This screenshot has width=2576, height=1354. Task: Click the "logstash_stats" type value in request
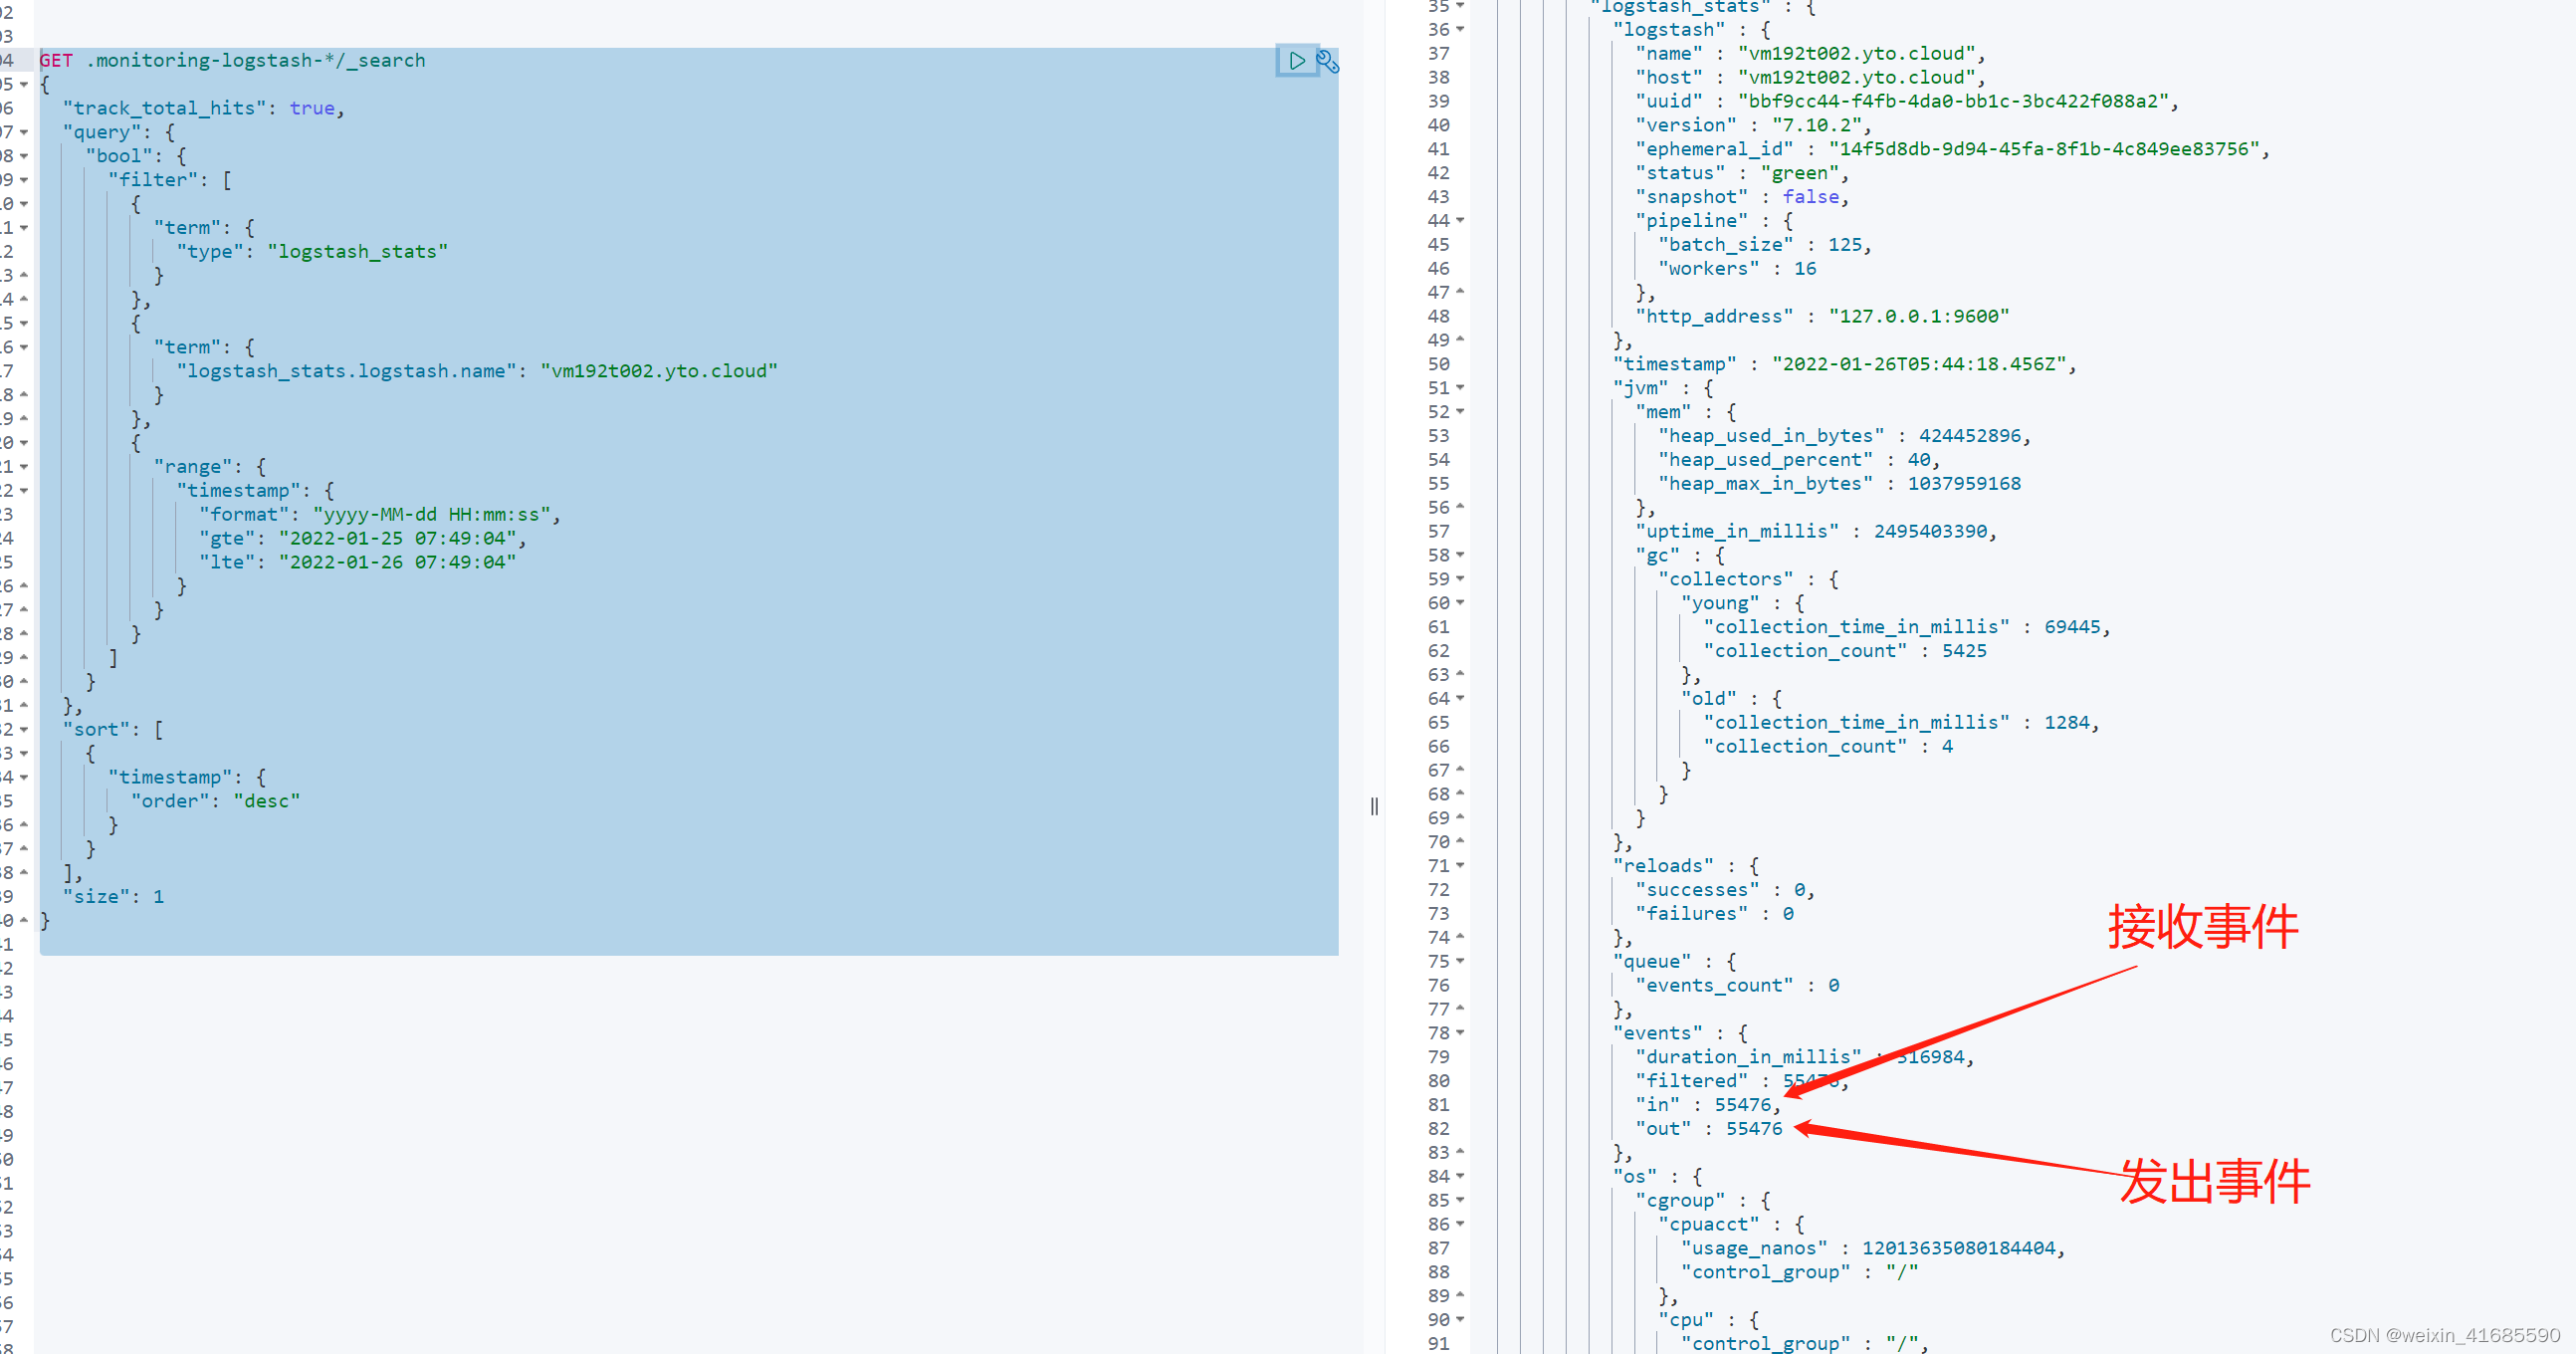tap(357, 251)
